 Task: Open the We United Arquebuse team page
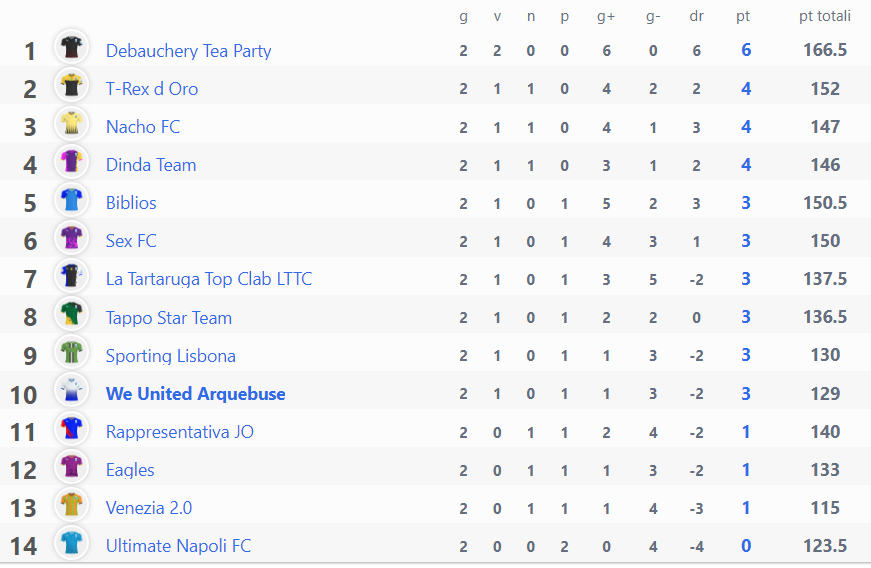(196, 394)
